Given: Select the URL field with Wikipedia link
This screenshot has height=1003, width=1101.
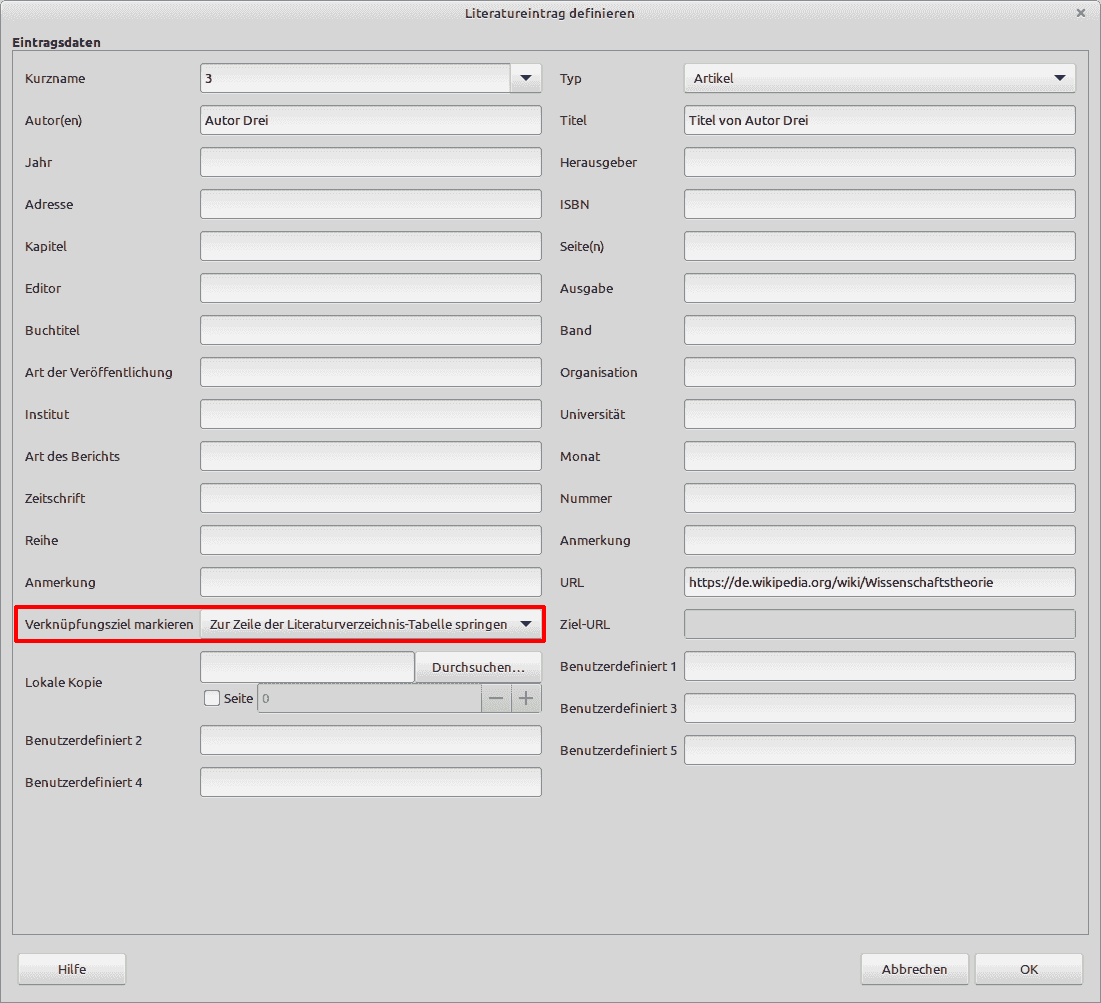Looking at the screenshot, I should click(879, 582).
